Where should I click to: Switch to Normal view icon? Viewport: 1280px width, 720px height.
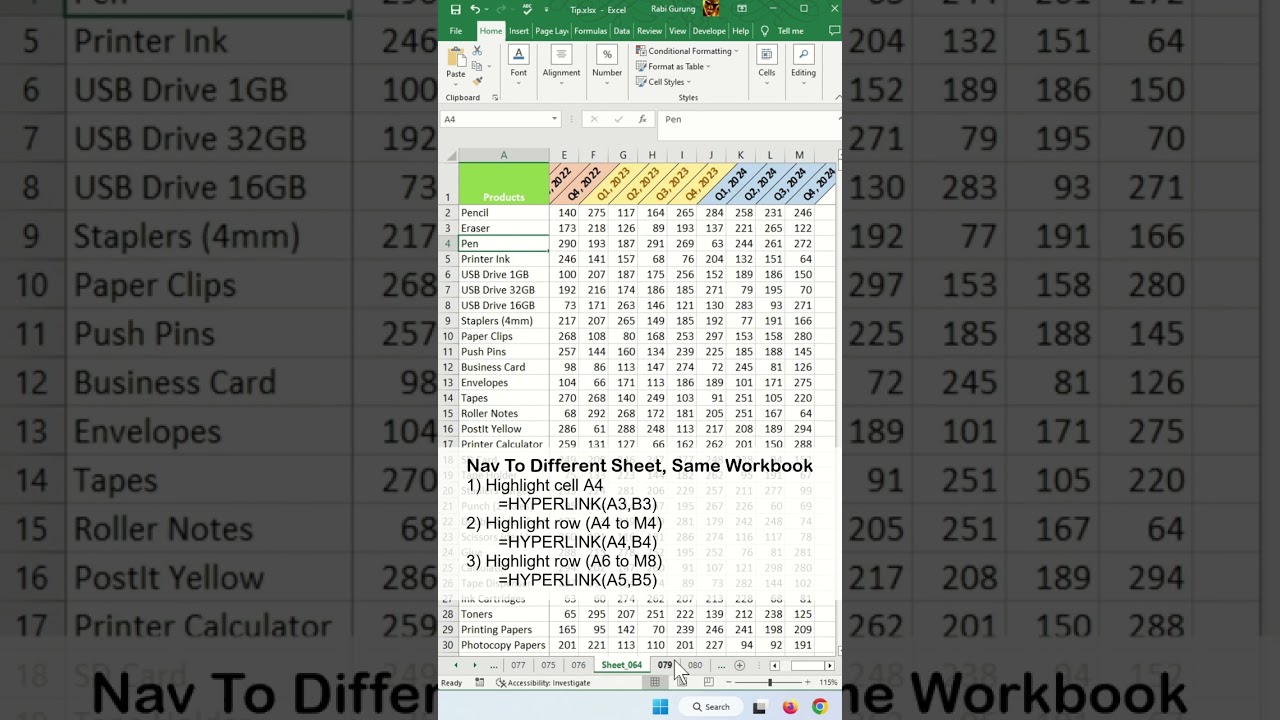click(655, 683)
